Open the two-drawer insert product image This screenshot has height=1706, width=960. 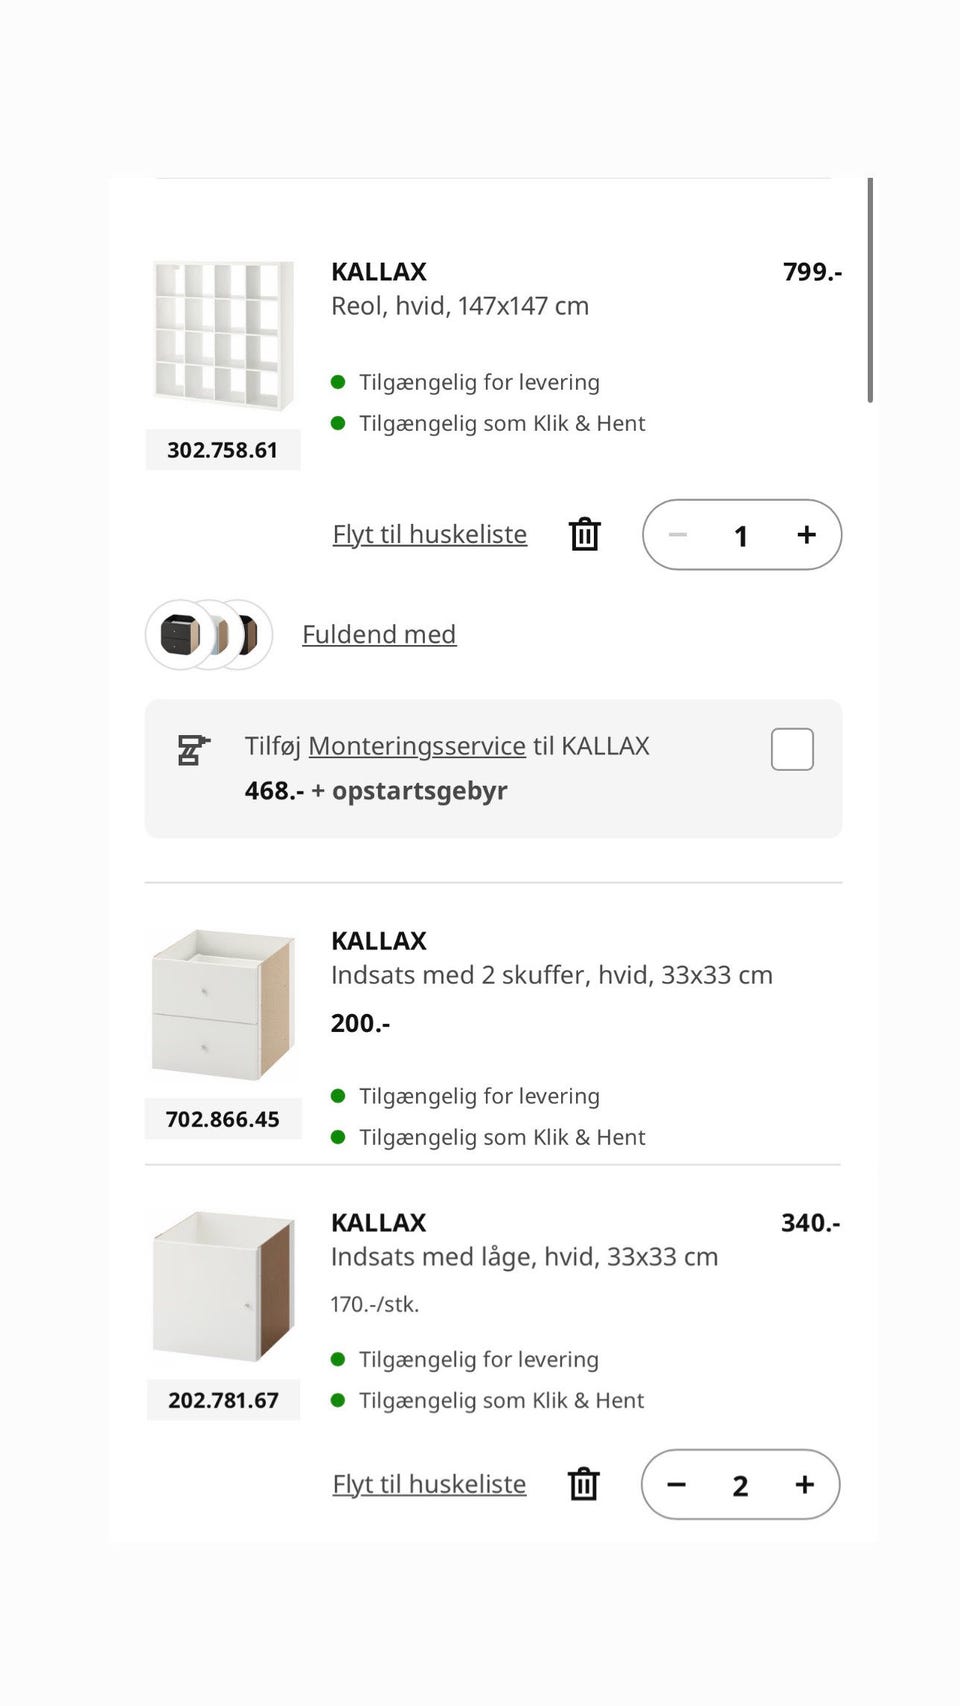(x=223, y=1004)
